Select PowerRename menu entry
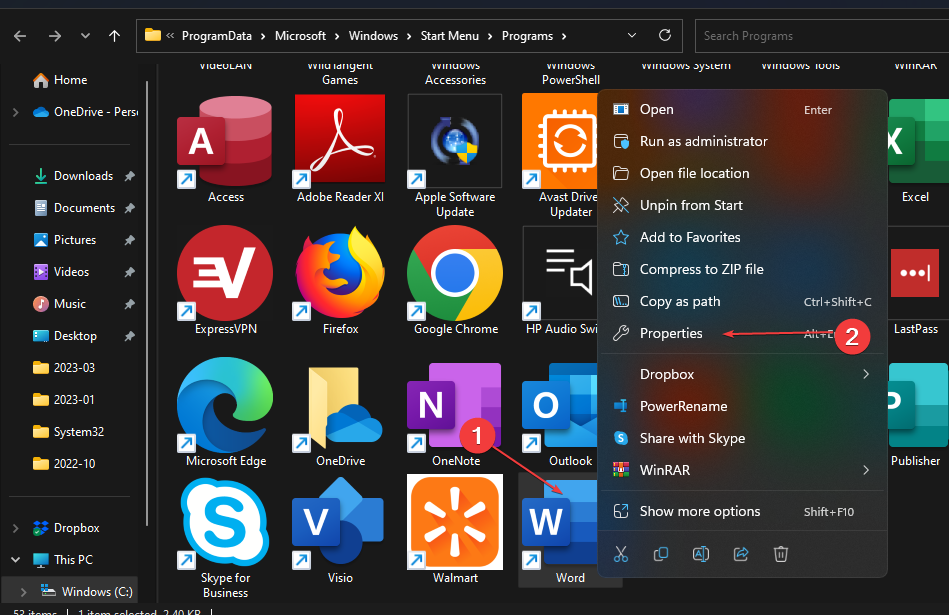Screen dimensions: 949x615 pyautogui.click(x=743, y=407)
